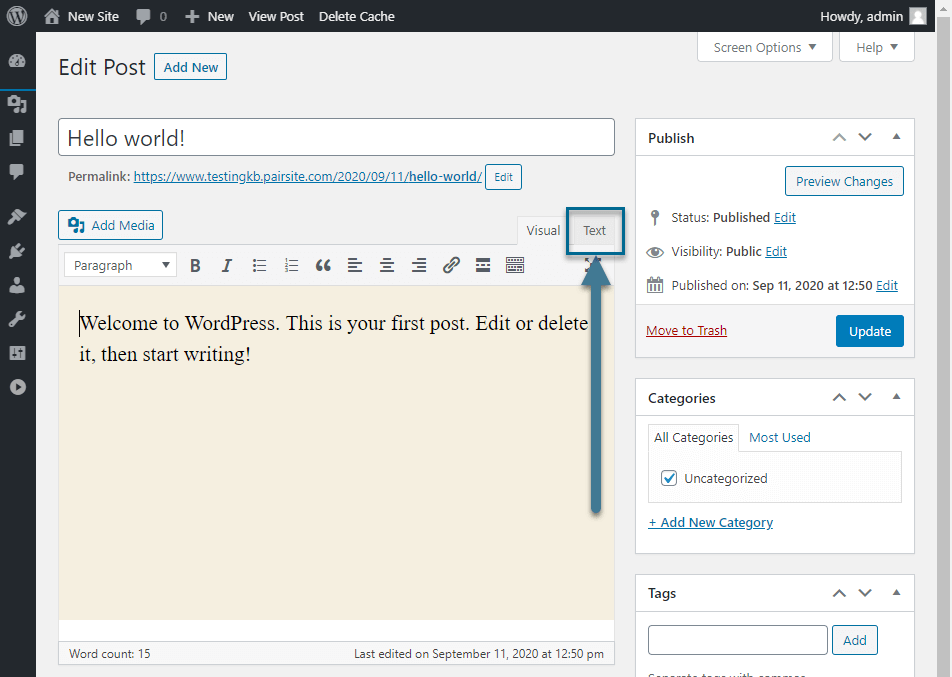
Task: Collapse the Categories panel
Action: 896,396
